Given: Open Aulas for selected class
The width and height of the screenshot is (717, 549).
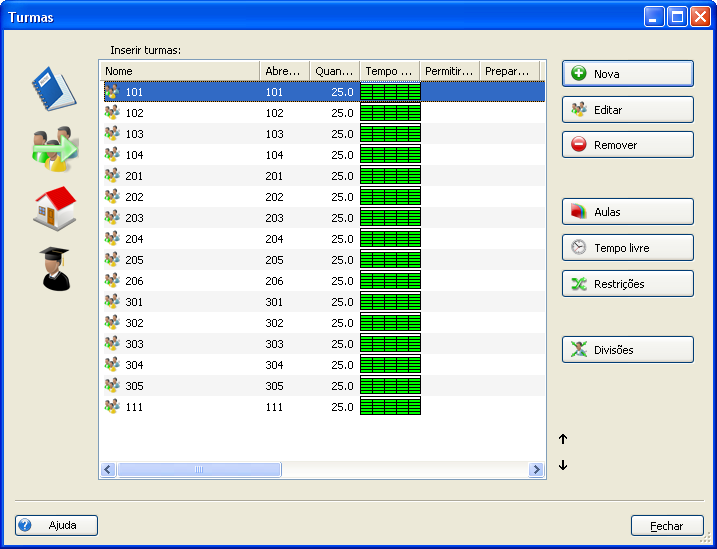Looking at the screenshot, I should pos(627,212).
